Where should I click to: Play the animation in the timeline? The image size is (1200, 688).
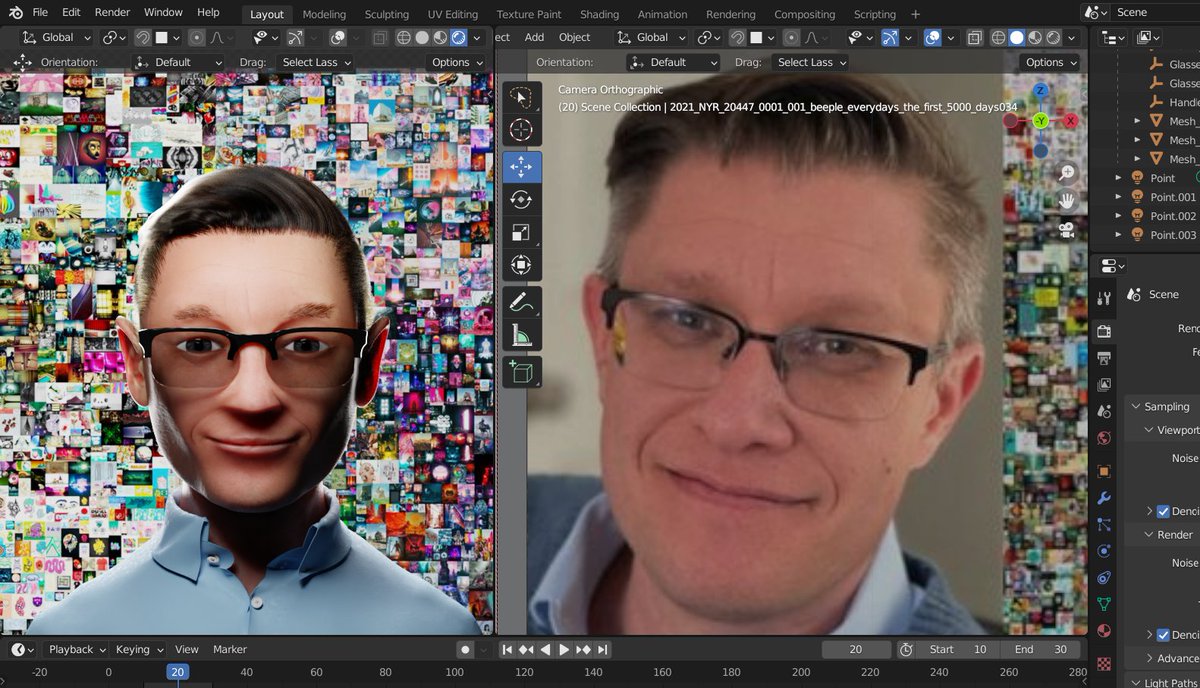click(x=564, y=650)
